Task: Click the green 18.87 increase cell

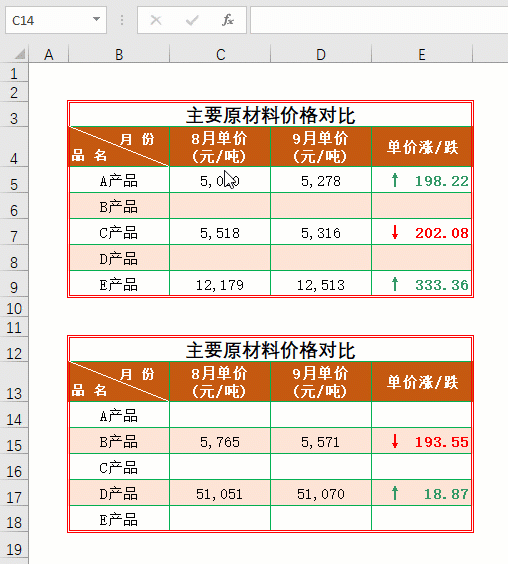Action: pyautogui.click(x=422, y=493)
